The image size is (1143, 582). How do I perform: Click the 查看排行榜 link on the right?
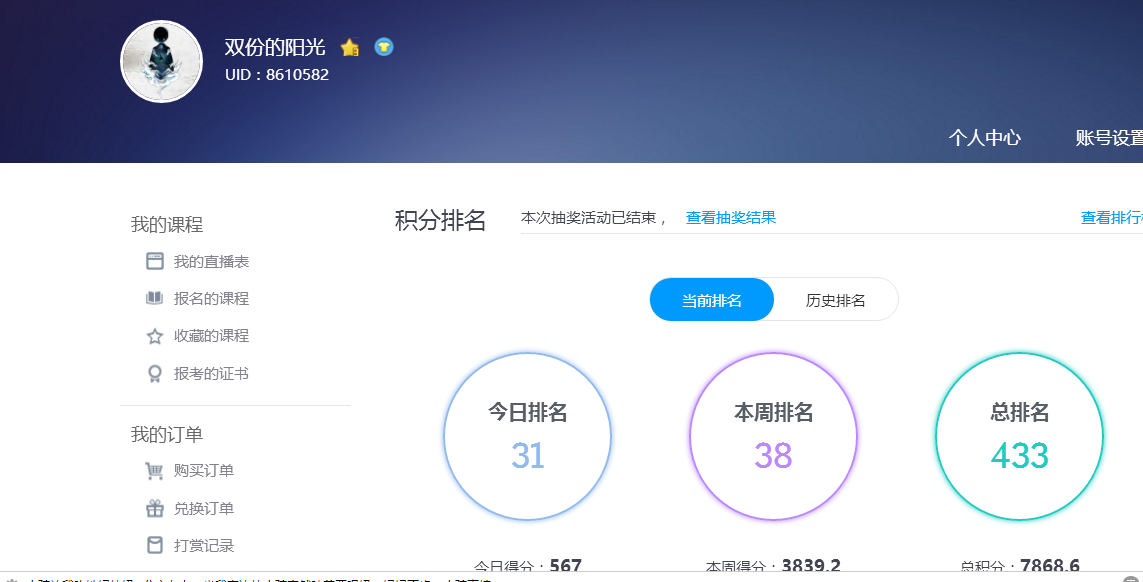[x=1111, y=218]
